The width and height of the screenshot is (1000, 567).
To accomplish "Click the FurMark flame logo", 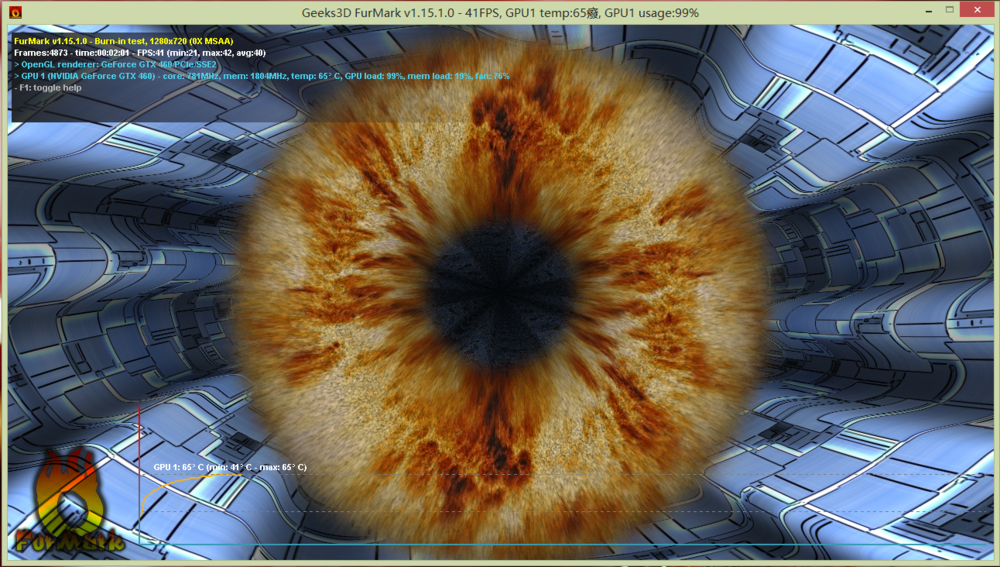I will pyautogui.click(x=69, y=499).
